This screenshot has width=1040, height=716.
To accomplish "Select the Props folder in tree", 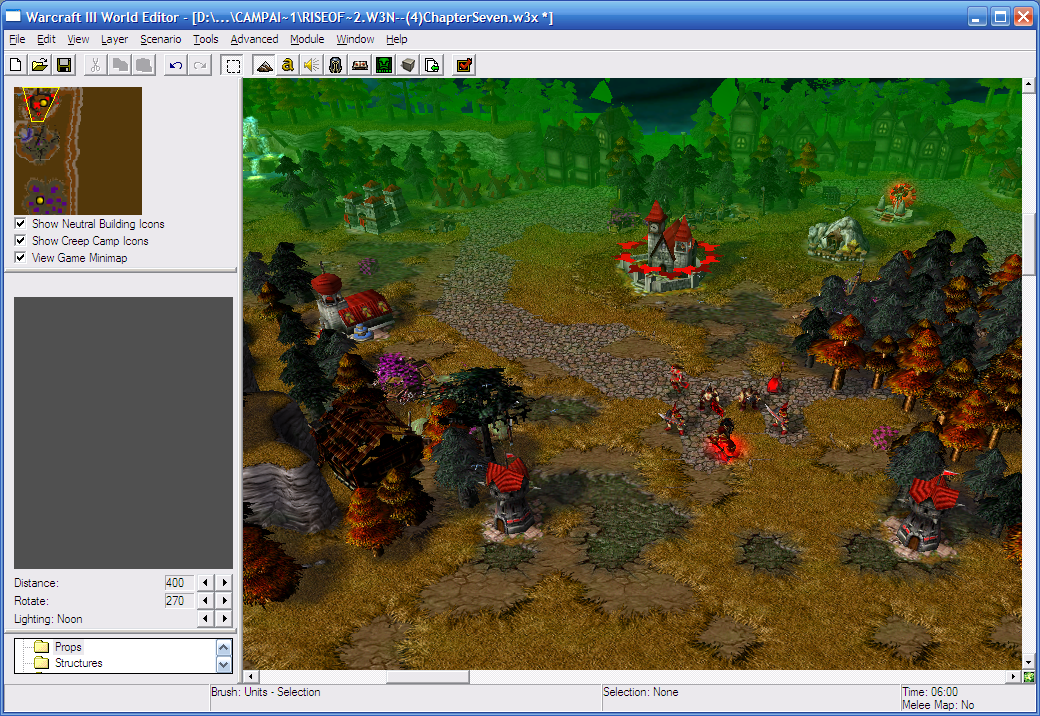I will click(x=68, y=646).
